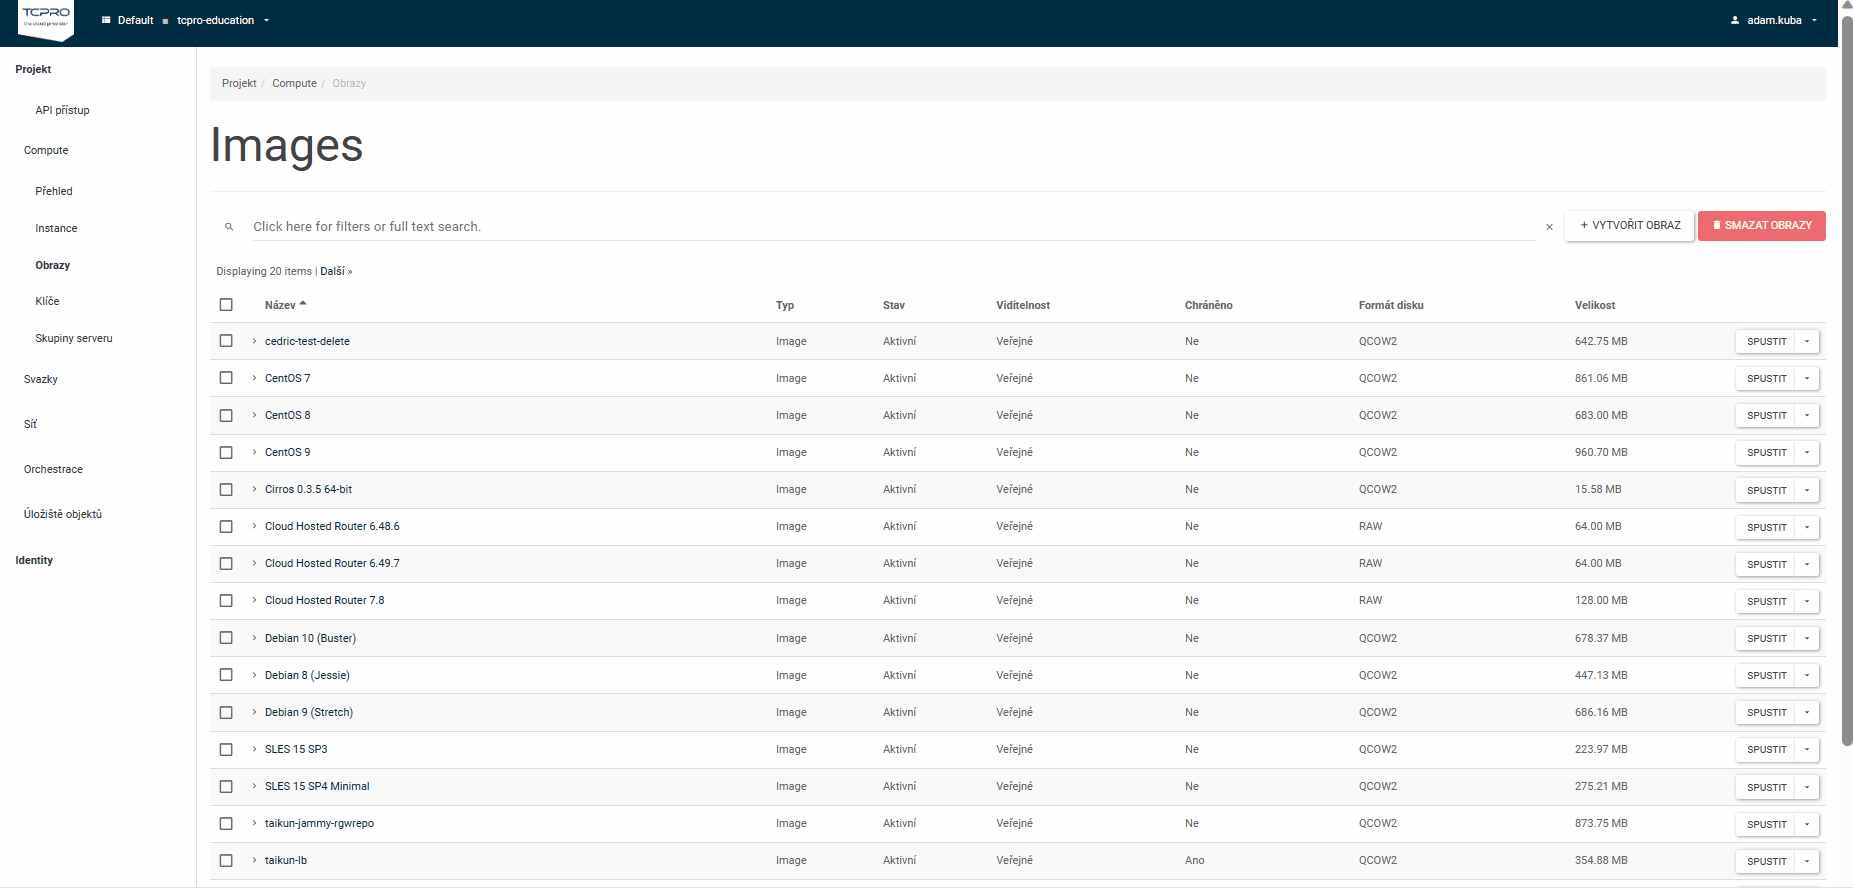1853x888 pixels.
Task: Click the Formát disku column header
Action: (x=1391, y=305)
